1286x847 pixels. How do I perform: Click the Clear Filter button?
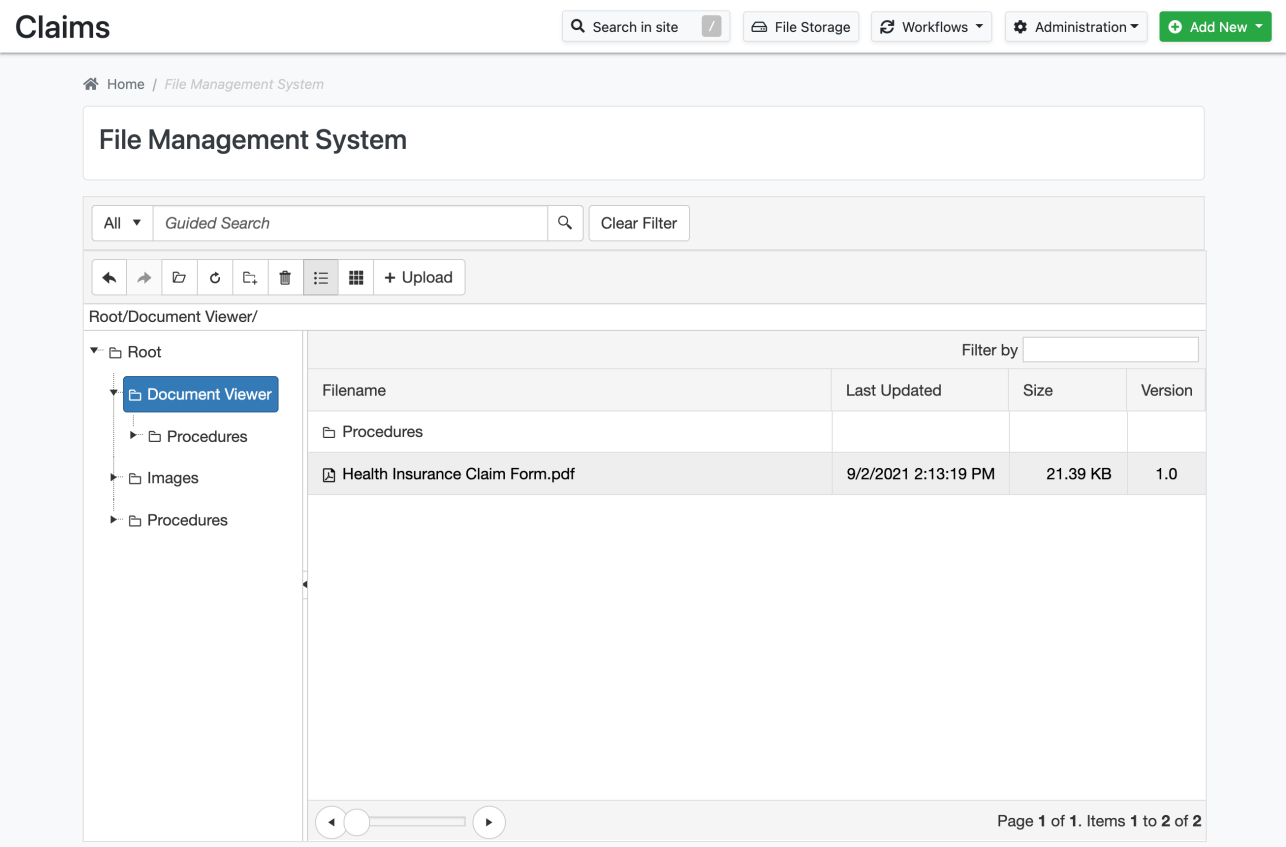point(639,223)
